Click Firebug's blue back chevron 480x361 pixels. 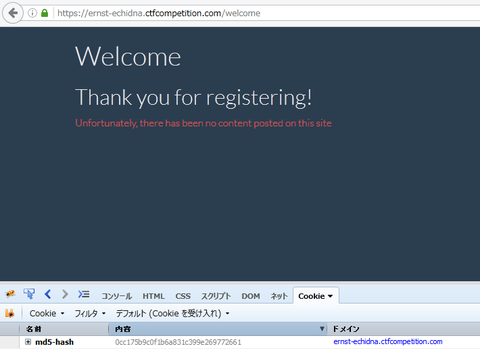[x=48, y=294]
